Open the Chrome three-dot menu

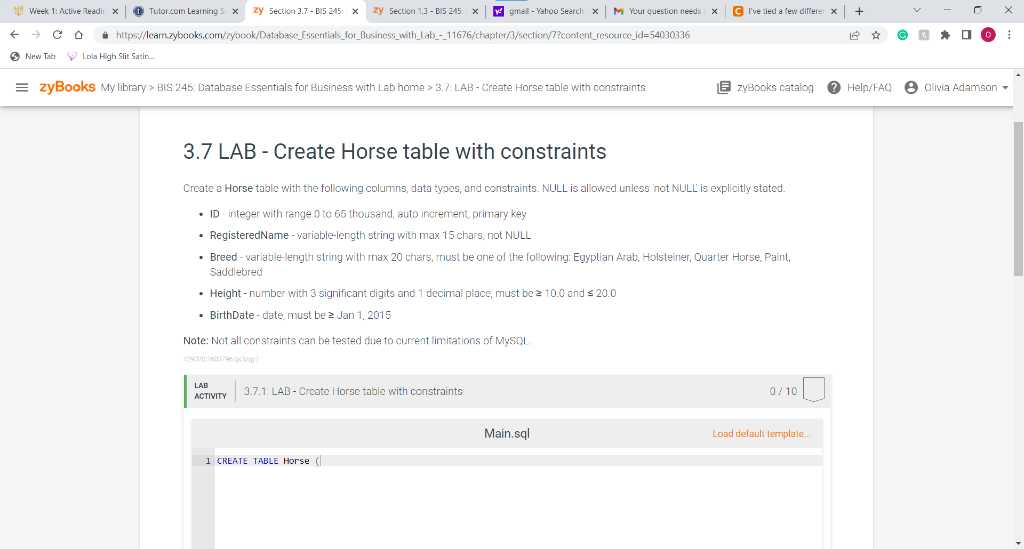coord(1009,35)
